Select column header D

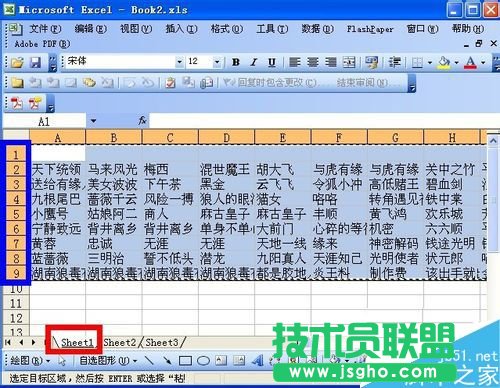pyautogui.click(x=227, y=138)
